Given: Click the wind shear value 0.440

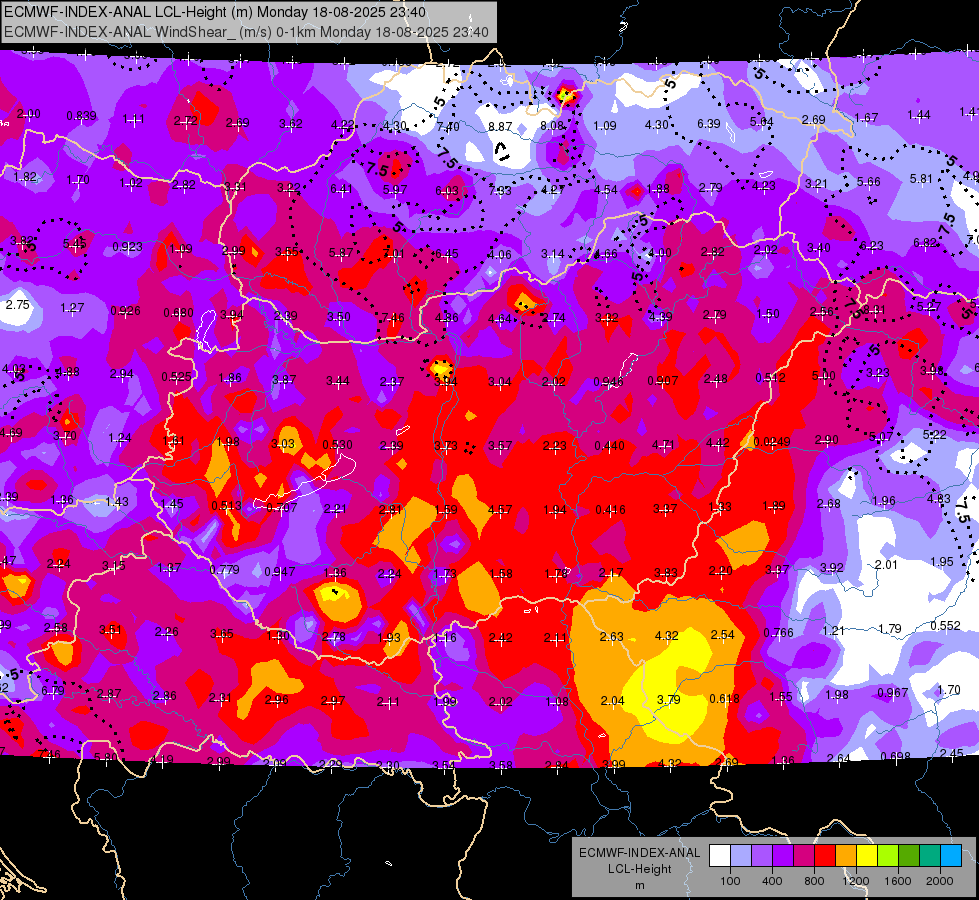Looking at the screenshot, I should coord(609,445).
